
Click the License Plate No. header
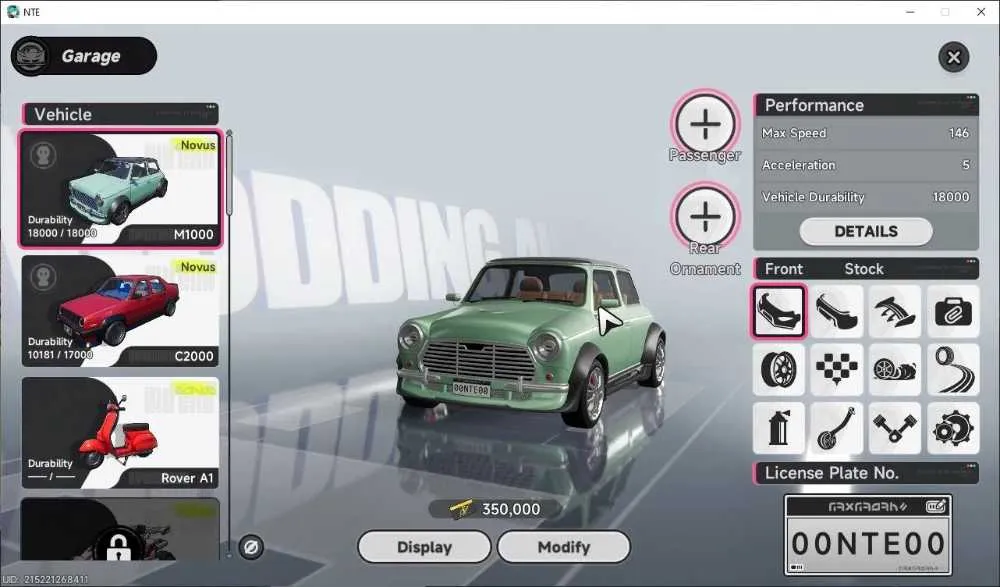866,473
